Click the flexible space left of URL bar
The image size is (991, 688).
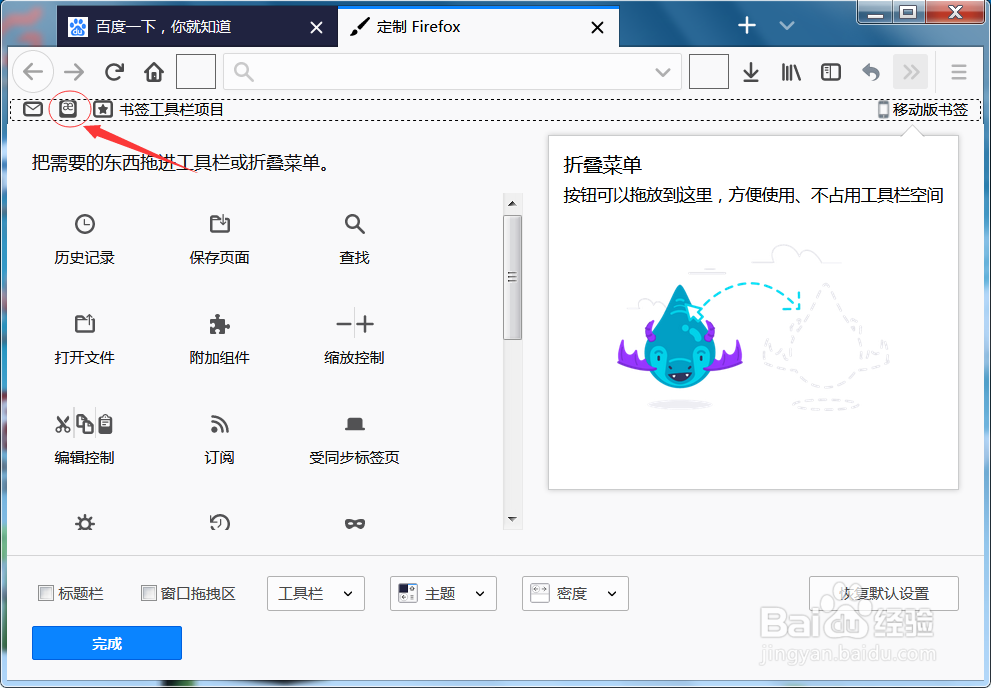tap(196, 71)
